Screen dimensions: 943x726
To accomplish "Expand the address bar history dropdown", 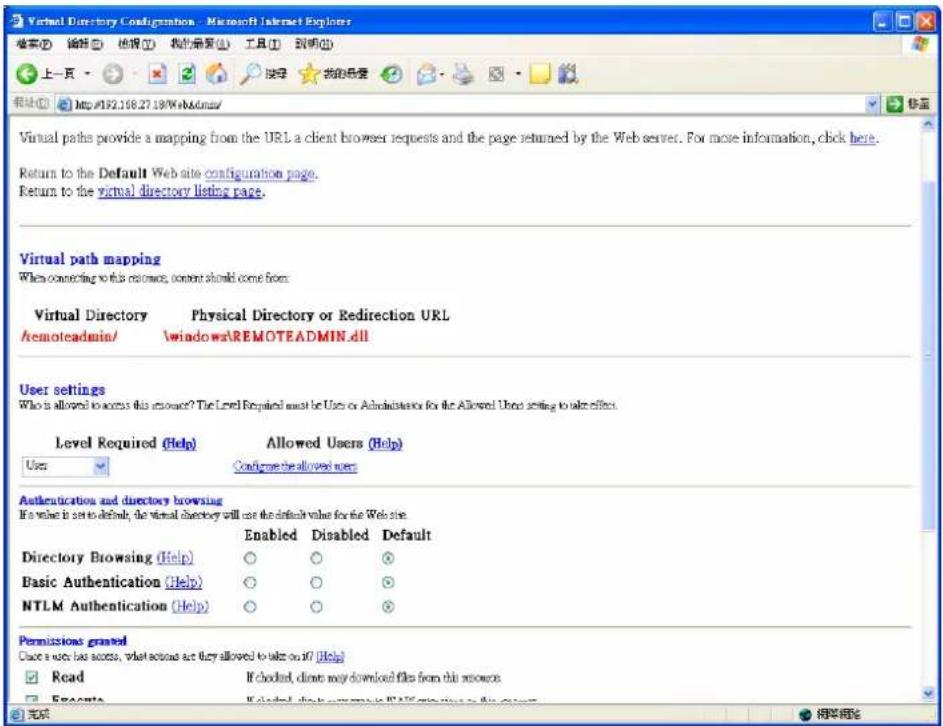I will tap(873, 105).
